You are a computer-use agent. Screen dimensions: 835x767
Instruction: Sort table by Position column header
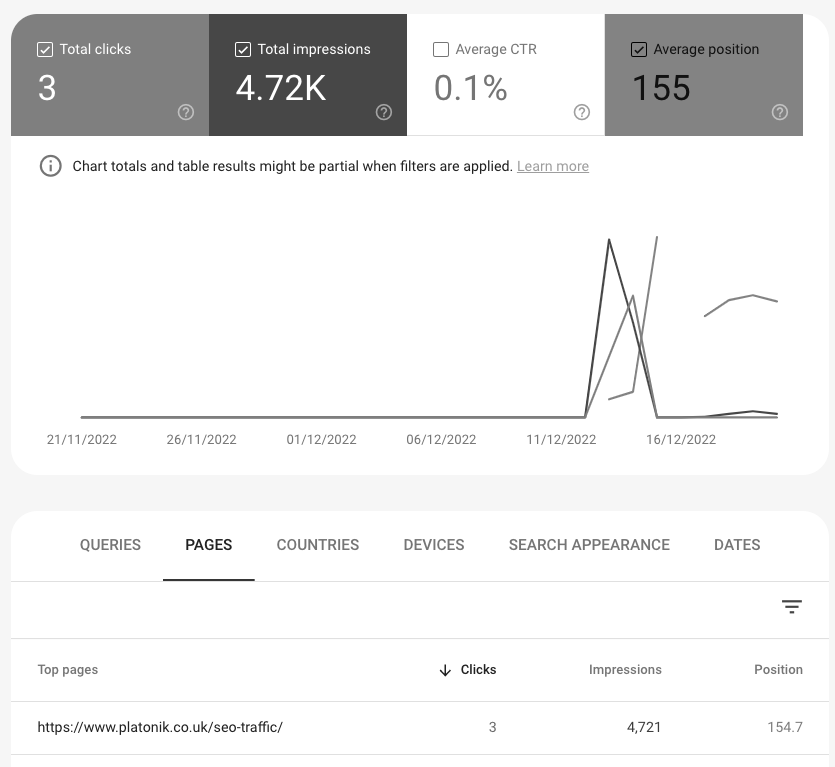(x=778, y=670)
